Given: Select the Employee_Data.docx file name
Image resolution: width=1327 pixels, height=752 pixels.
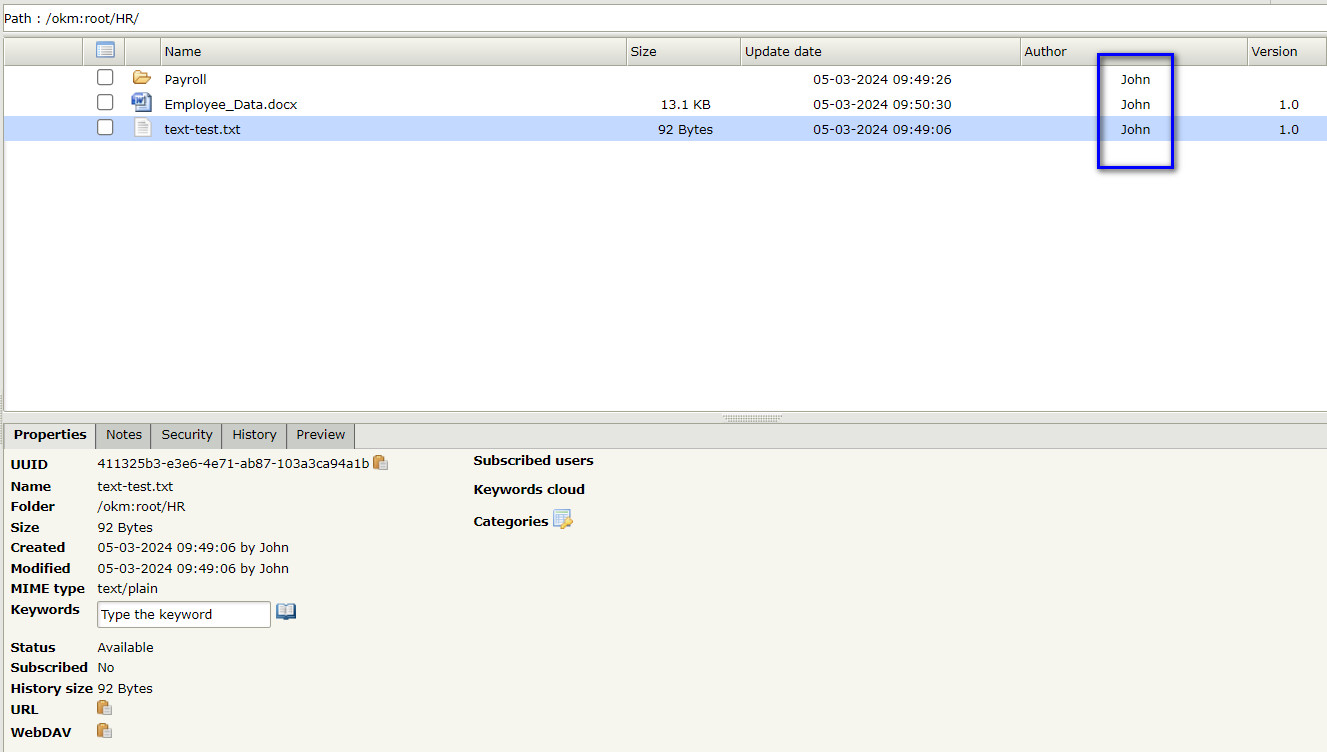Looking at the screenshot, I should (x=231, y=104).
